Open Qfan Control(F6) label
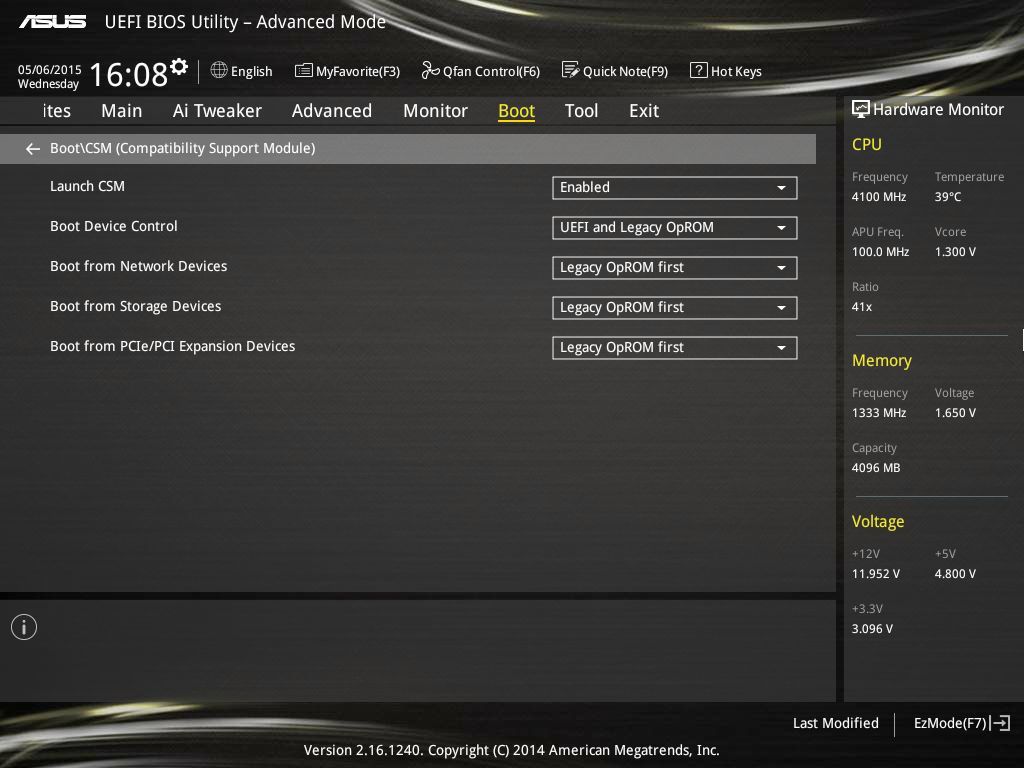 (x=491, y=71)
